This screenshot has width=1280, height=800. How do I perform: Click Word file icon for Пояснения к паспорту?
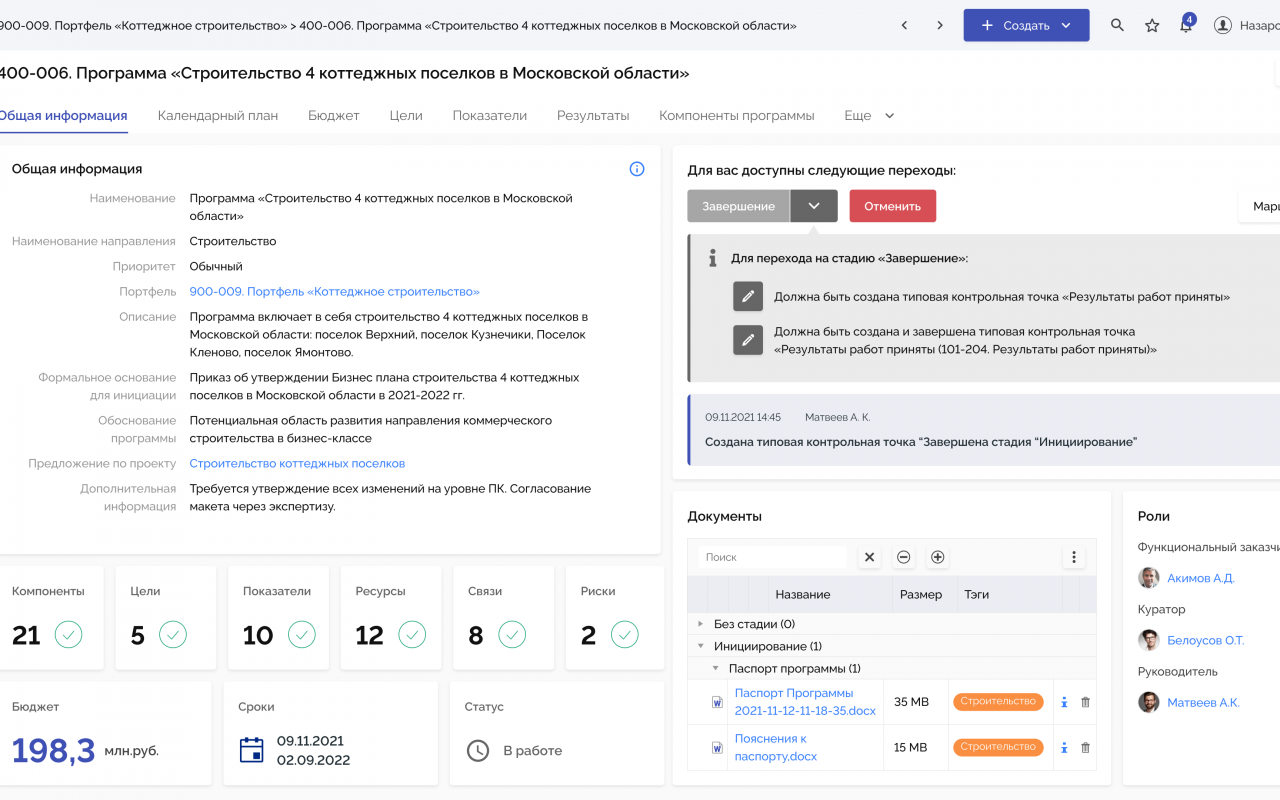point(717,747)
